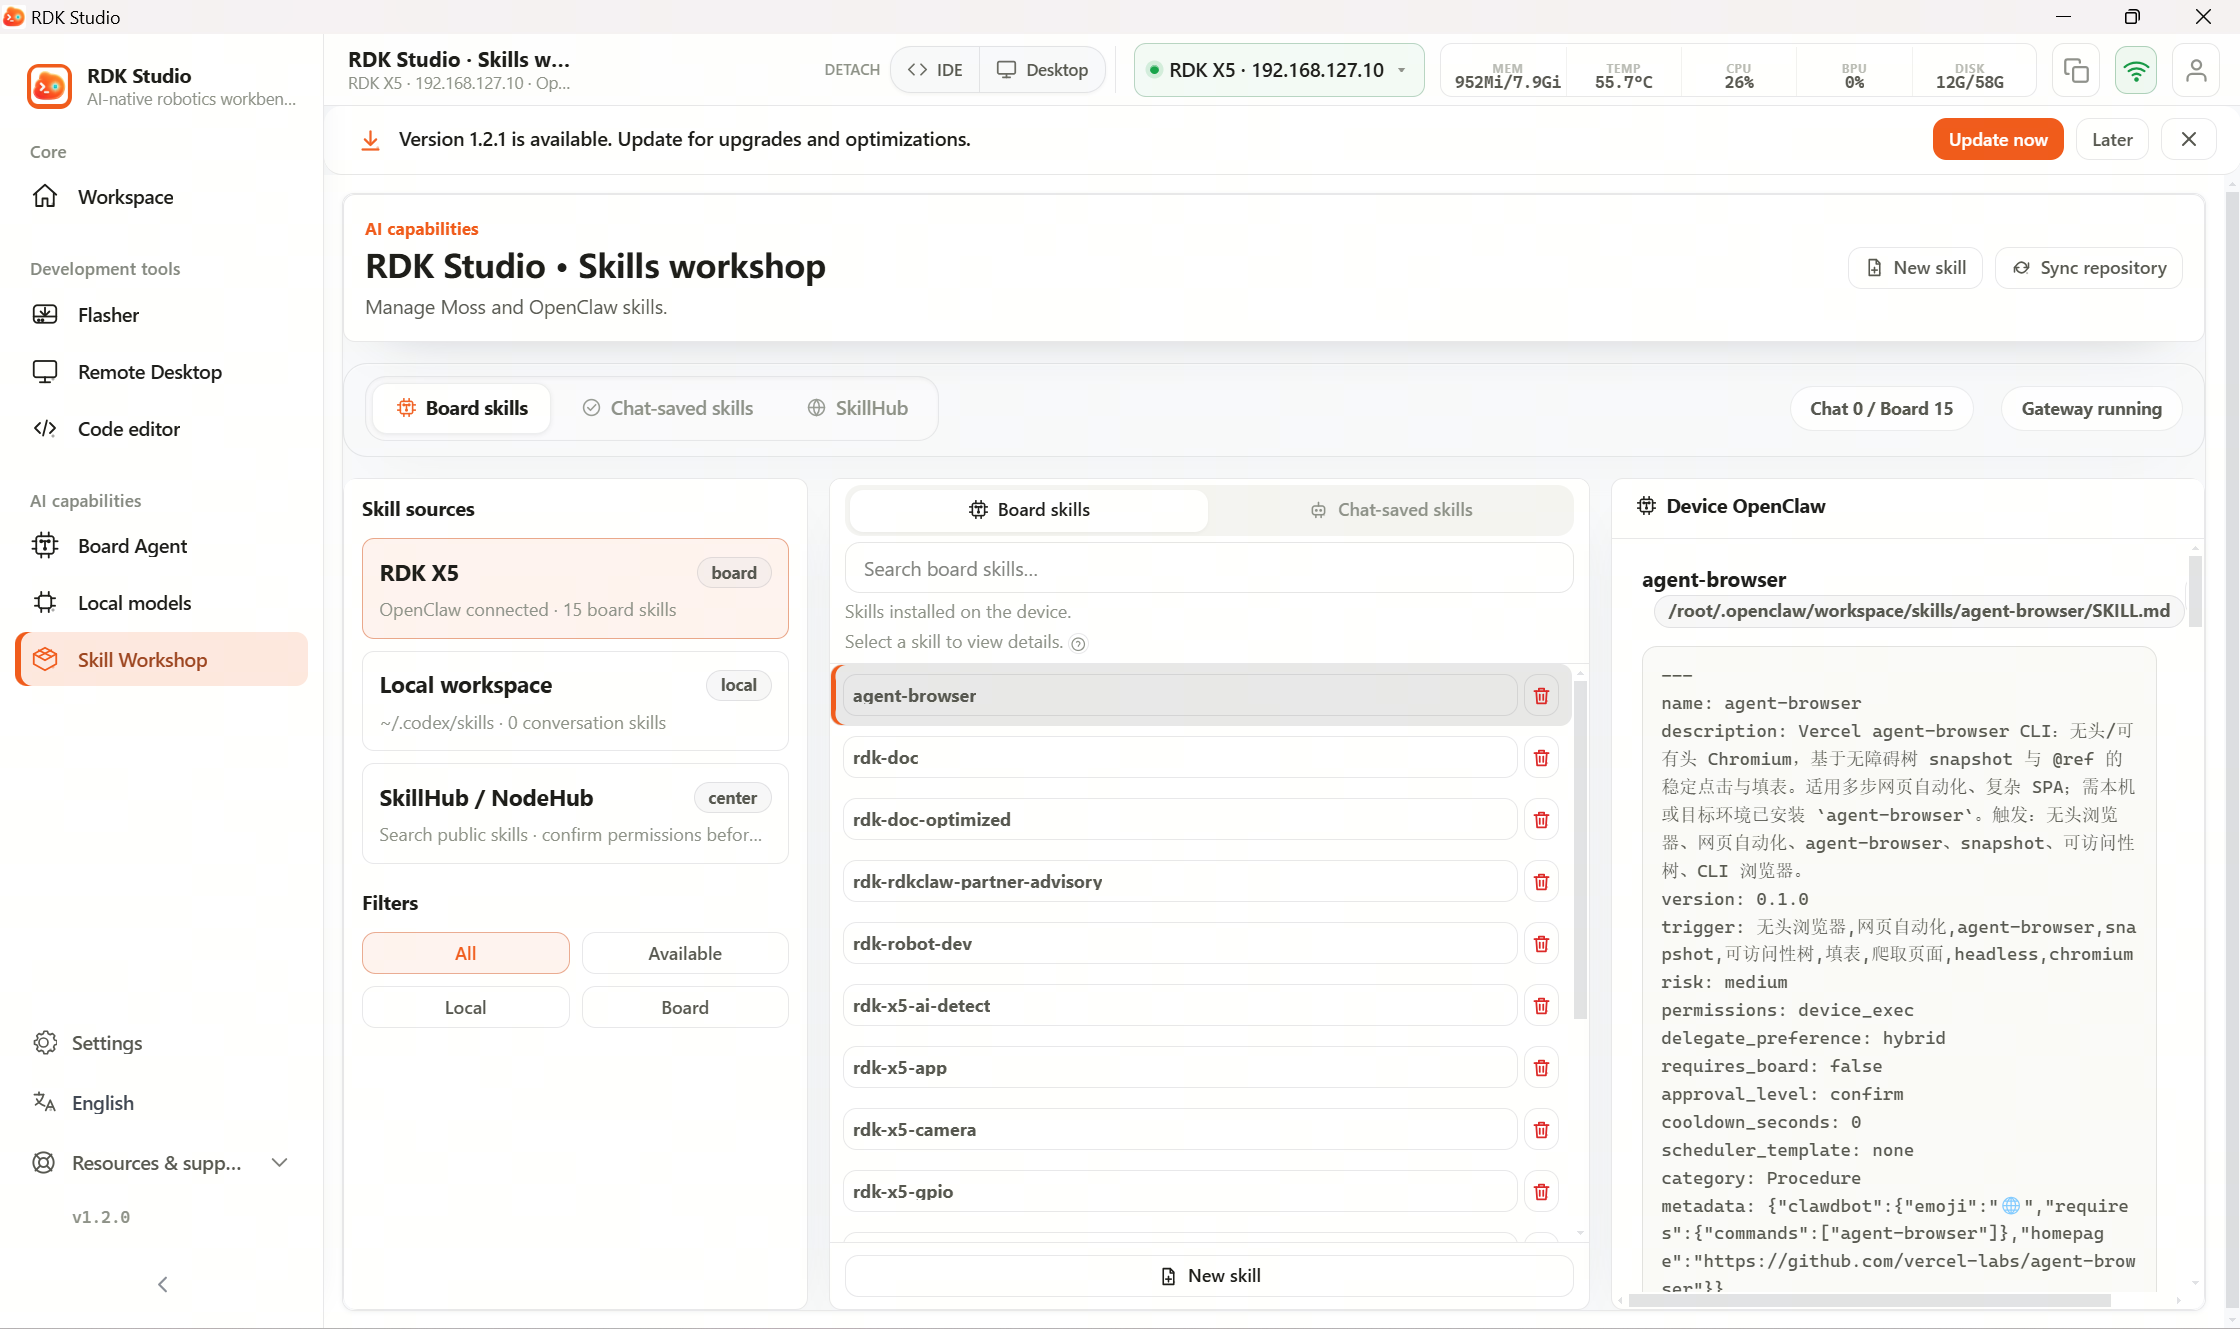Screen dimensions: 2240x1329
Task: Open Workspace from the sidebar
Action: (x=162, y=197)
